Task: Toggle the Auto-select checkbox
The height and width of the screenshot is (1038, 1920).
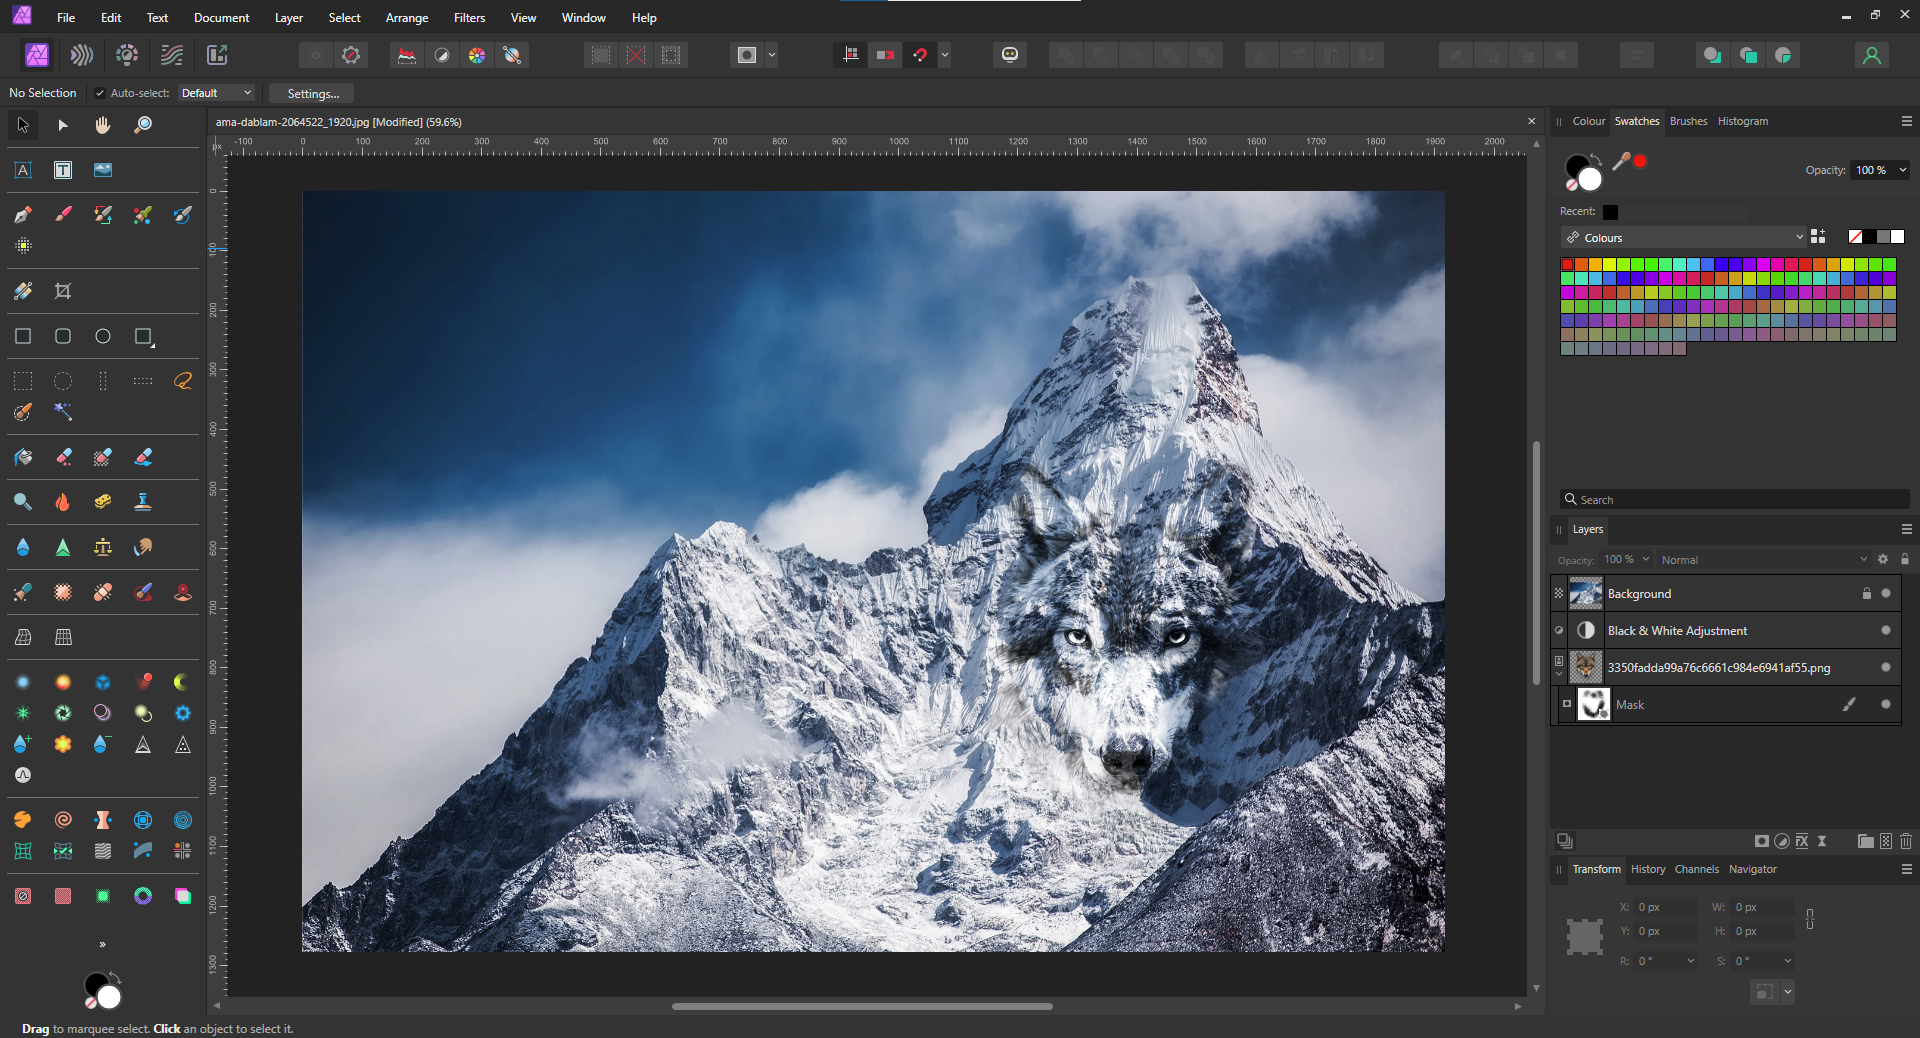Action: coord(100,93)
